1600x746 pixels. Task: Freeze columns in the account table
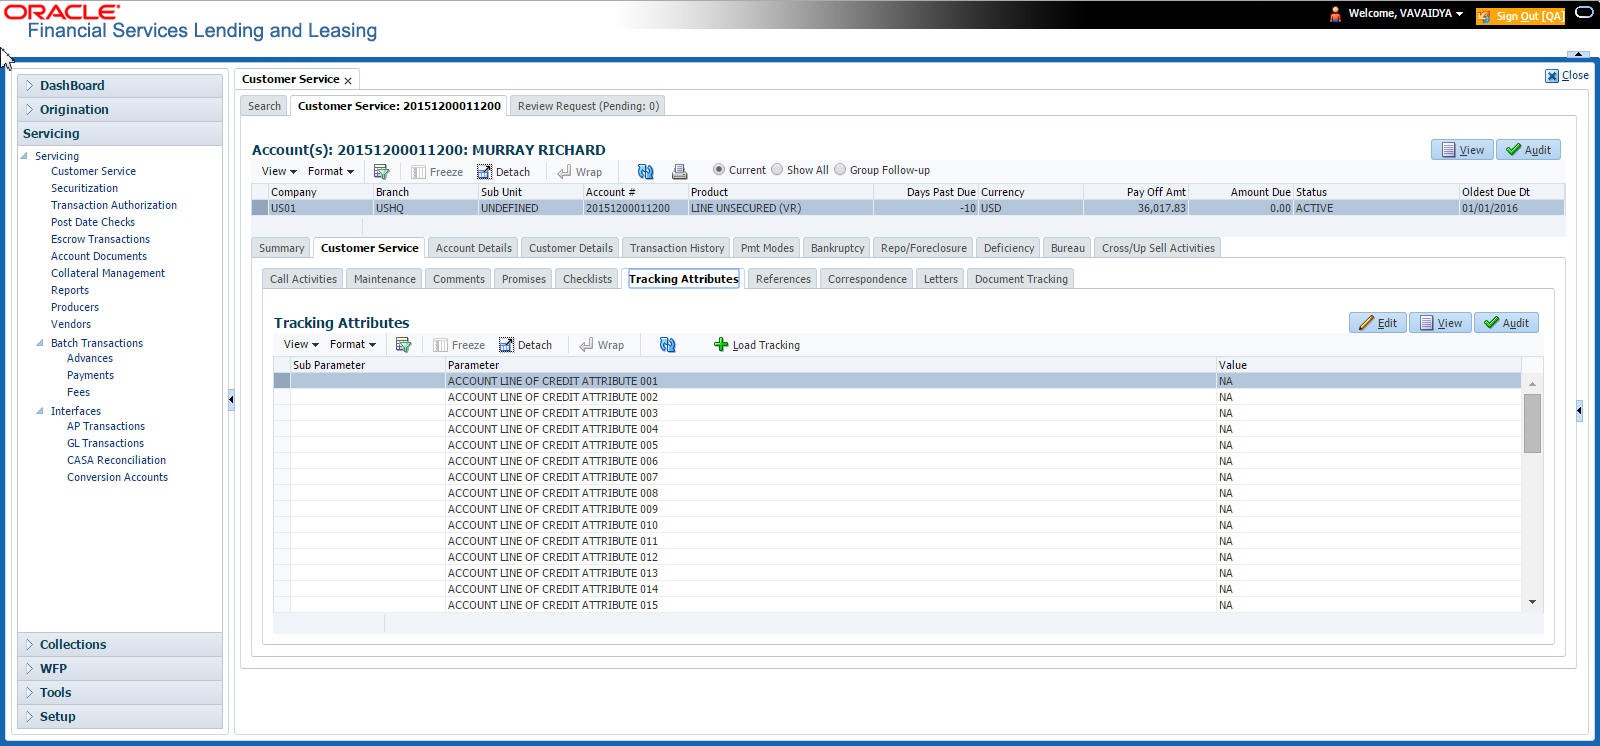tap(437, 172)
